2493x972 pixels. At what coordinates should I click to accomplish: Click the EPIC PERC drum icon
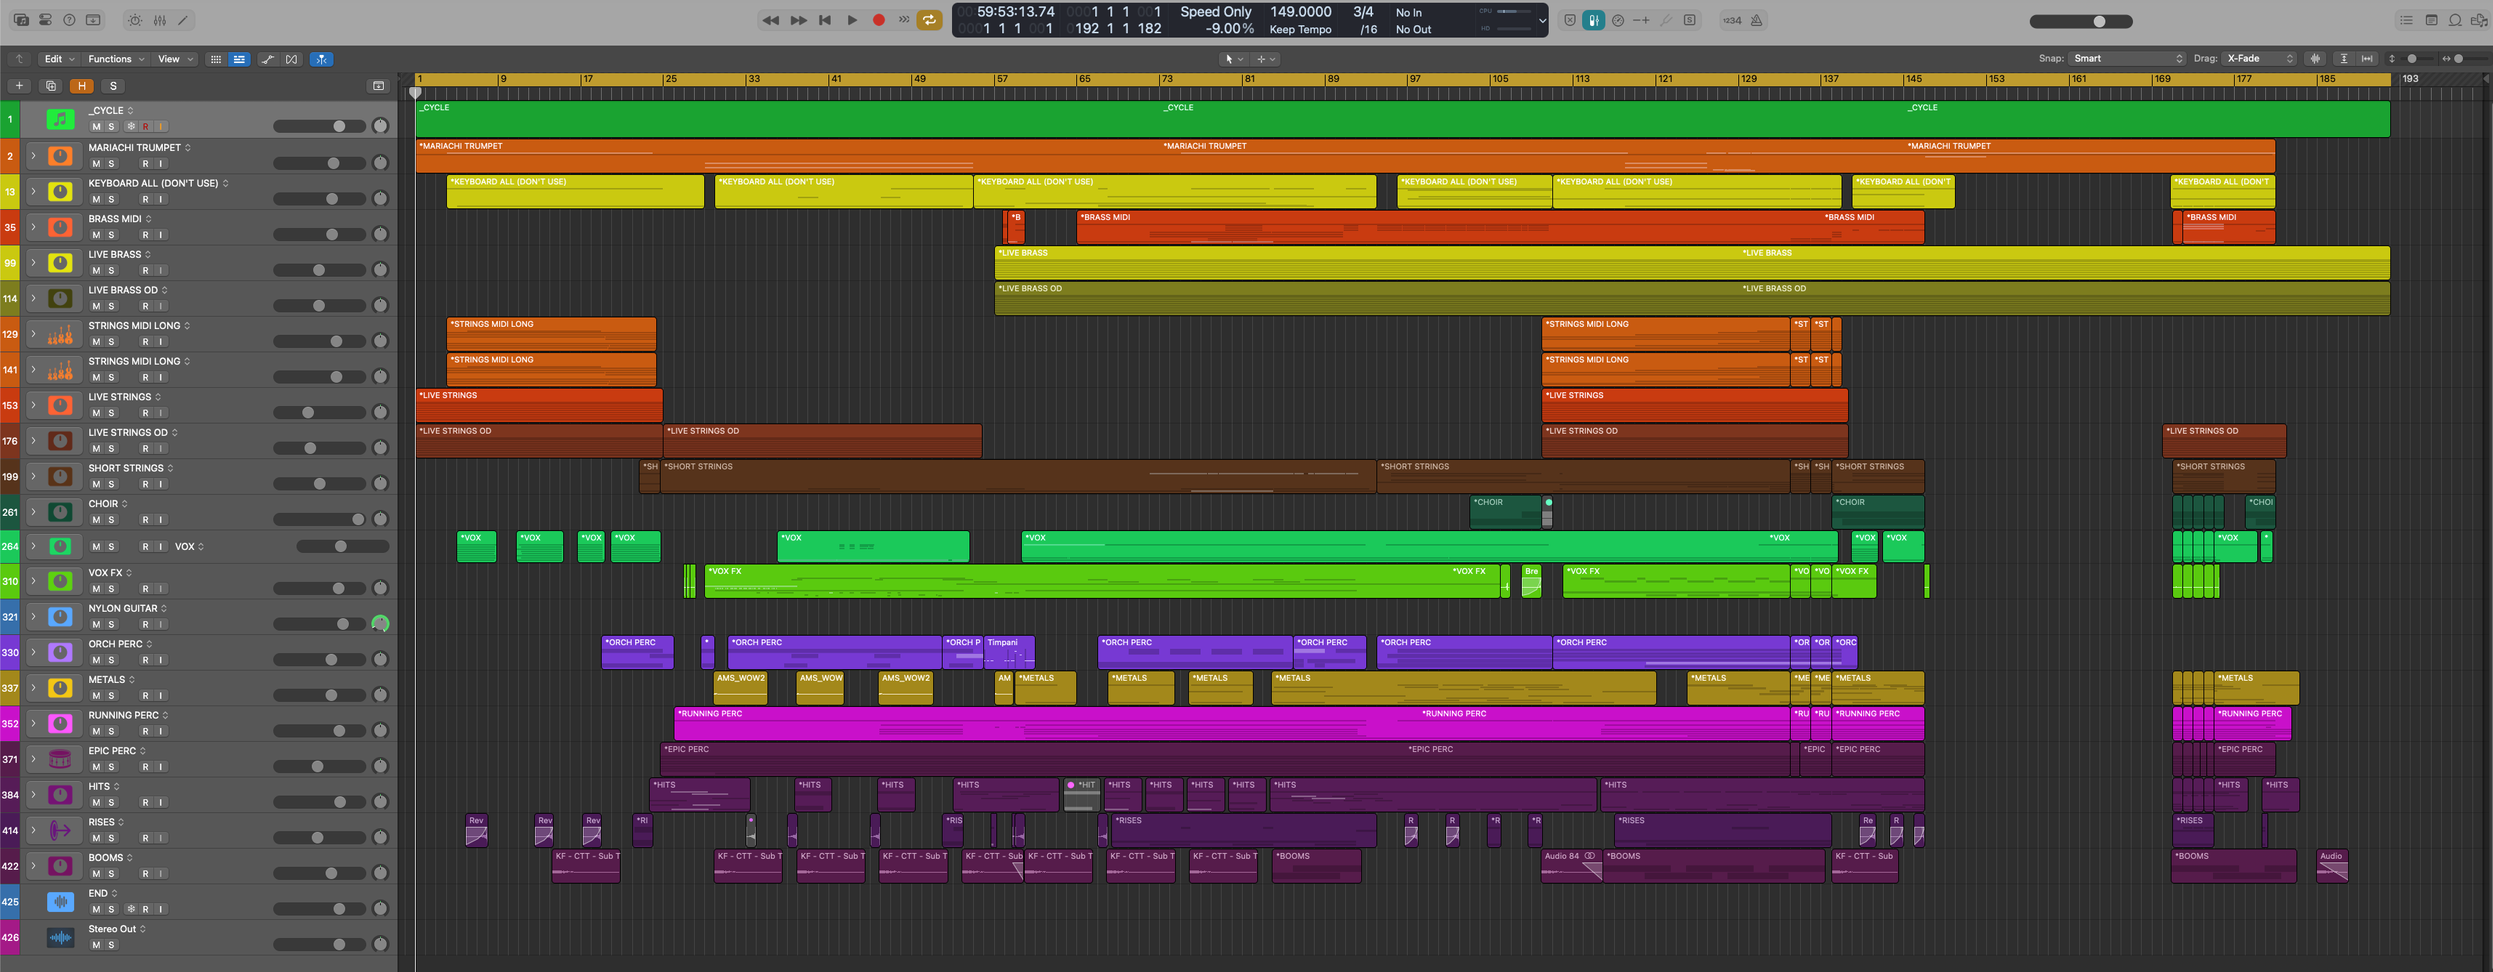tap(60, 760)
